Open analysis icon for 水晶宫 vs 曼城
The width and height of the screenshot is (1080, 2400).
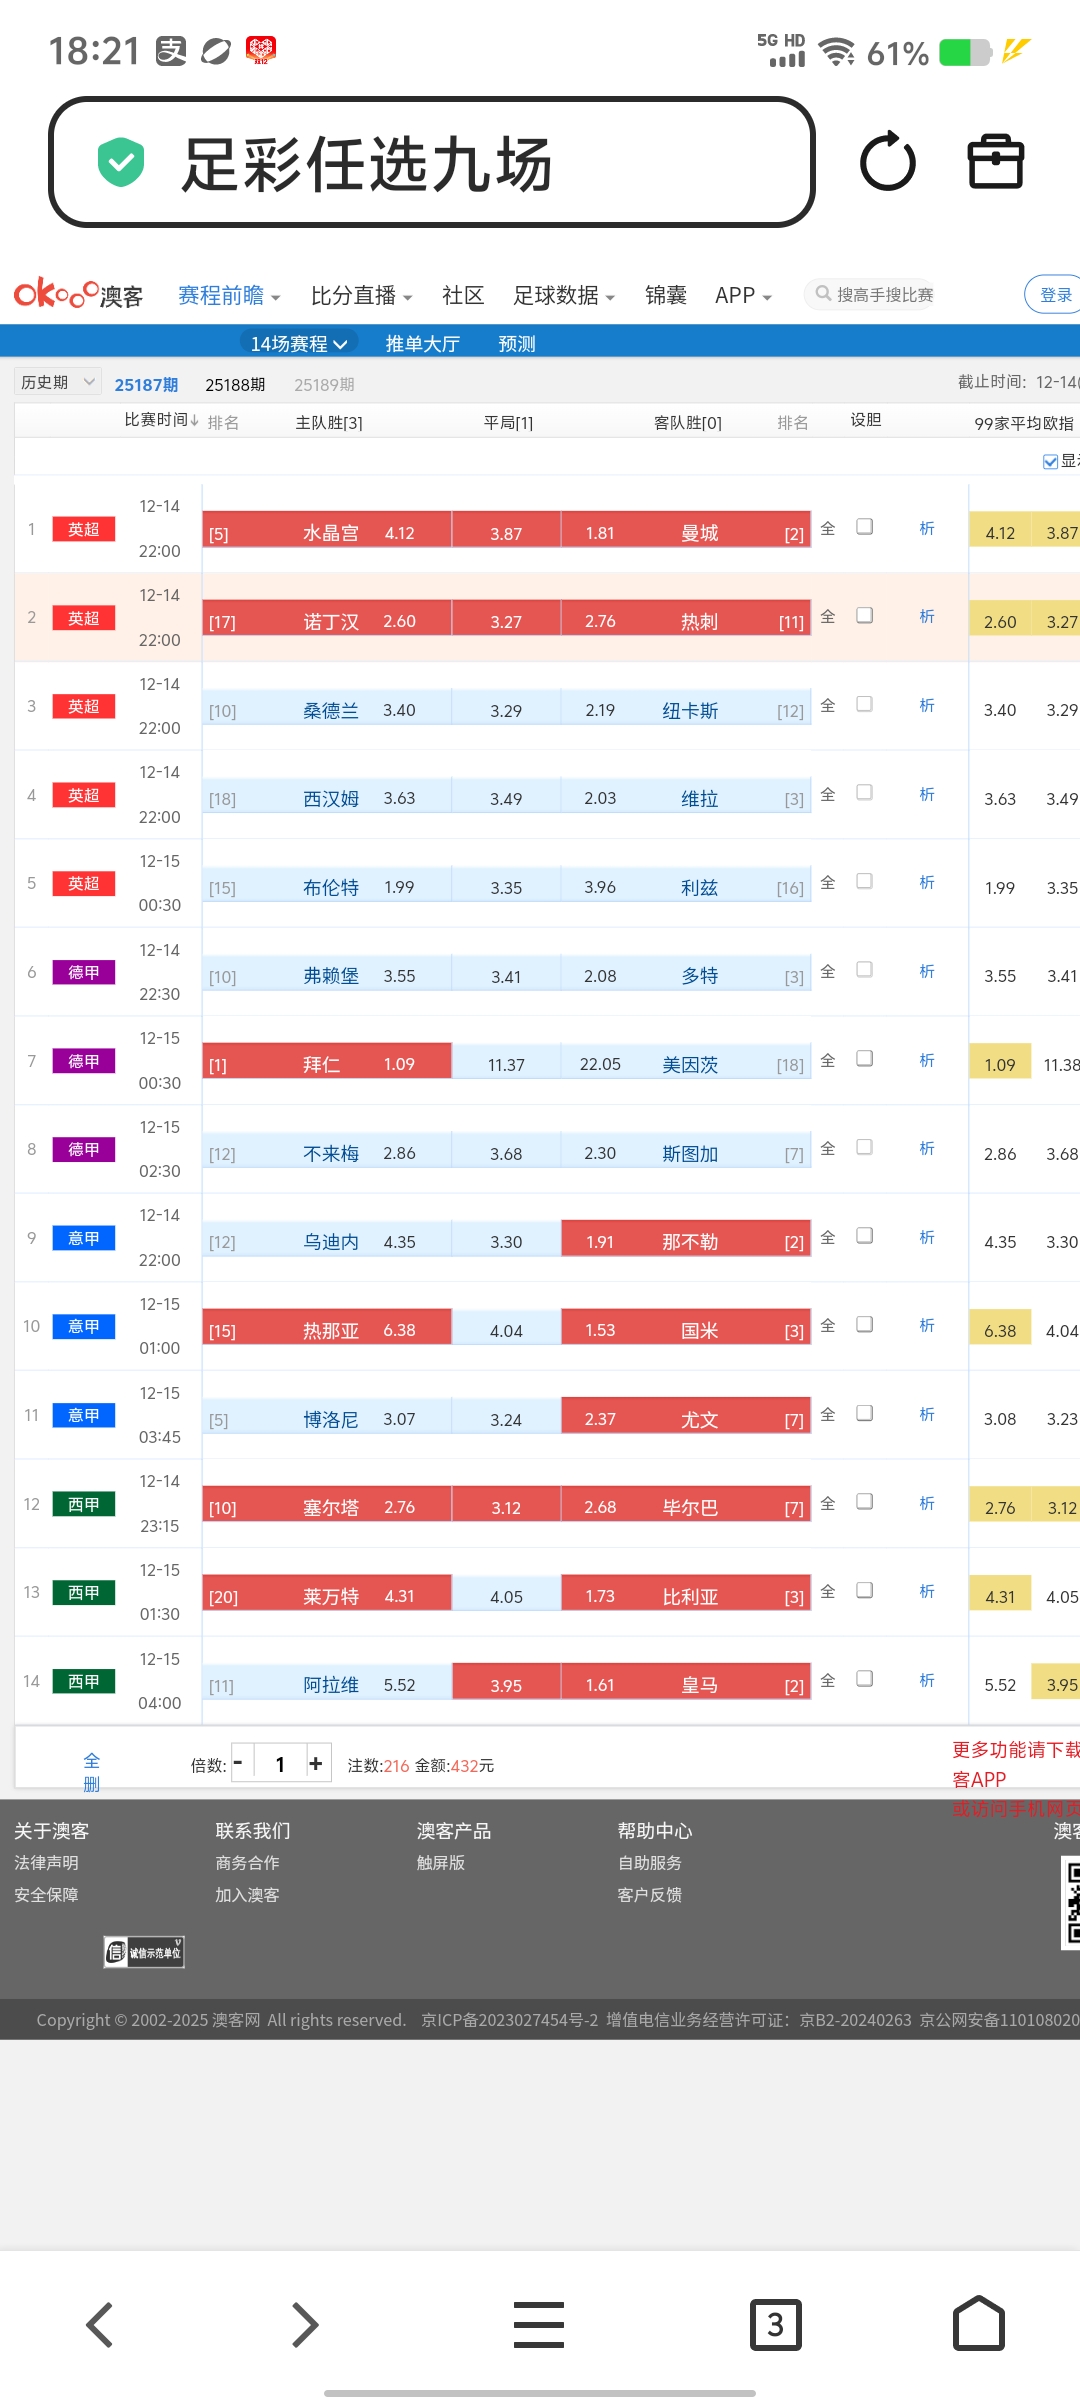[927, 529]
